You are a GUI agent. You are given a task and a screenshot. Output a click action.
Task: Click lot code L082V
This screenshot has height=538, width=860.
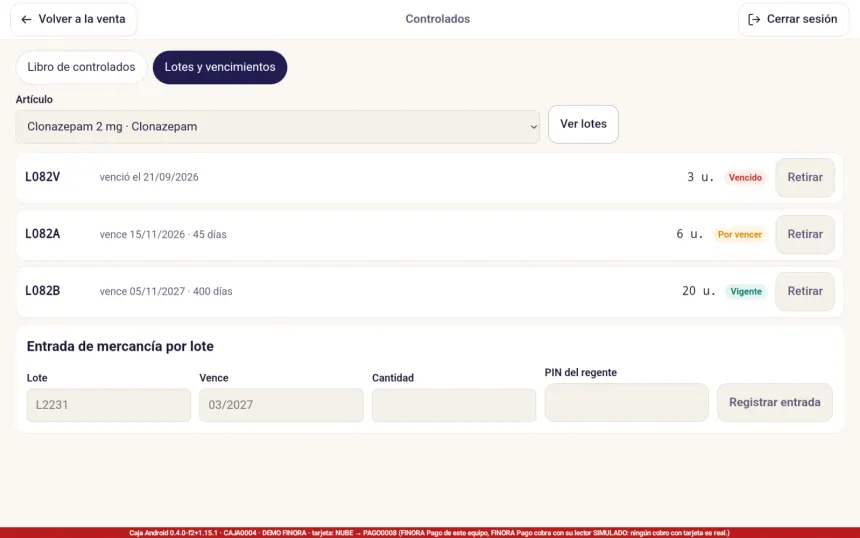pos(43,177)
